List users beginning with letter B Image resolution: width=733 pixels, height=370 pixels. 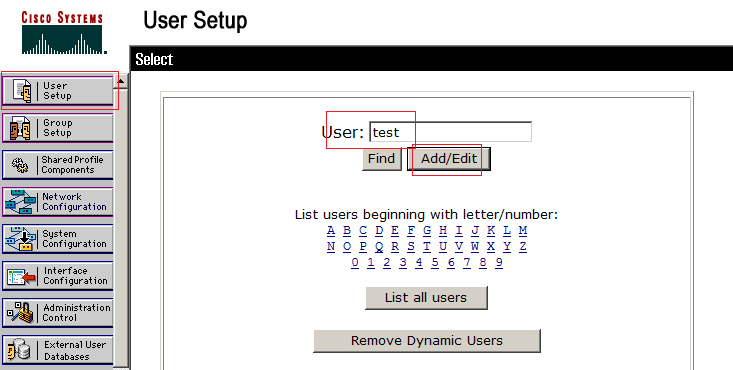347,231
